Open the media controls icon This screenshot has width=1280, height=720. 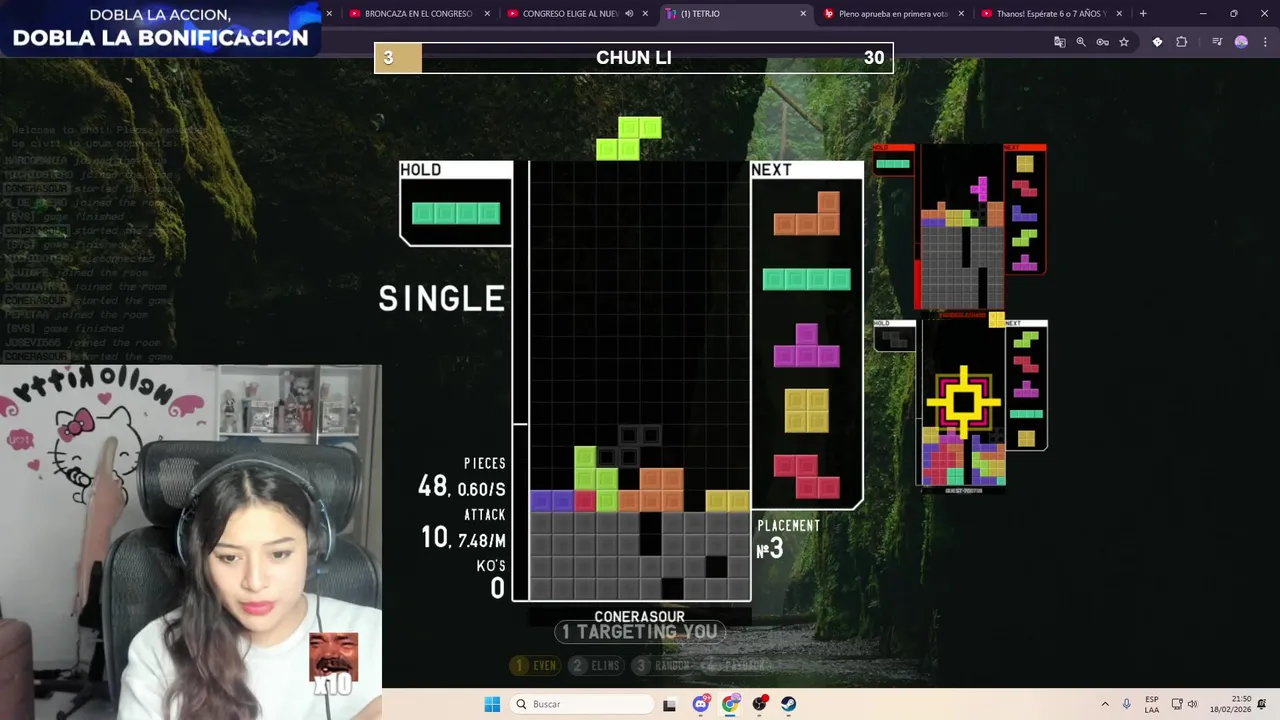(1217, 42)
